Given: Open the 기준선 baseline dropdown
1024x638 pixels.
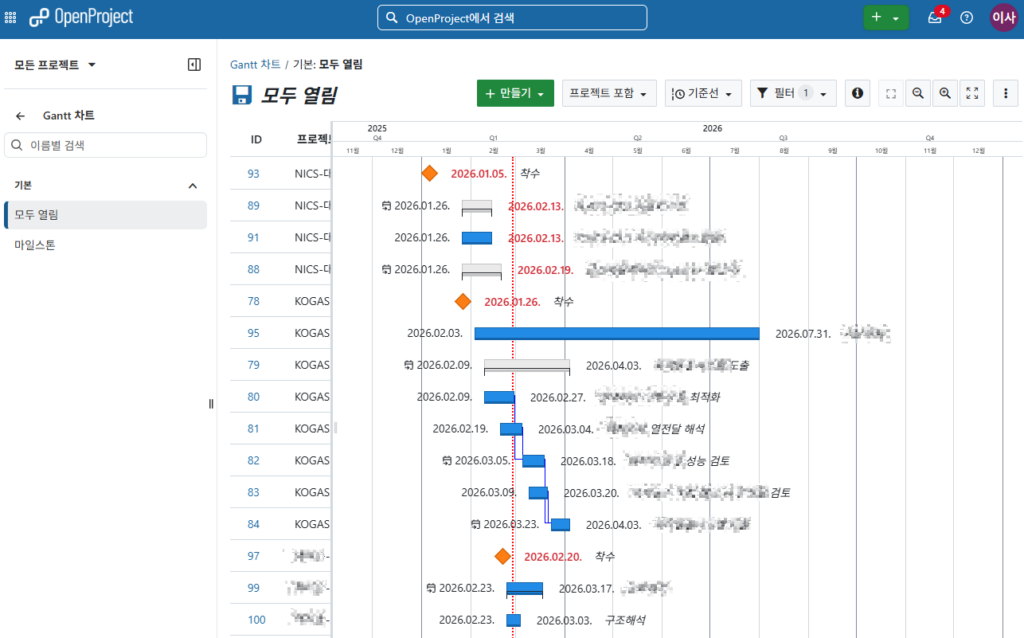Looking at the screenshot, I should [703, 93].
